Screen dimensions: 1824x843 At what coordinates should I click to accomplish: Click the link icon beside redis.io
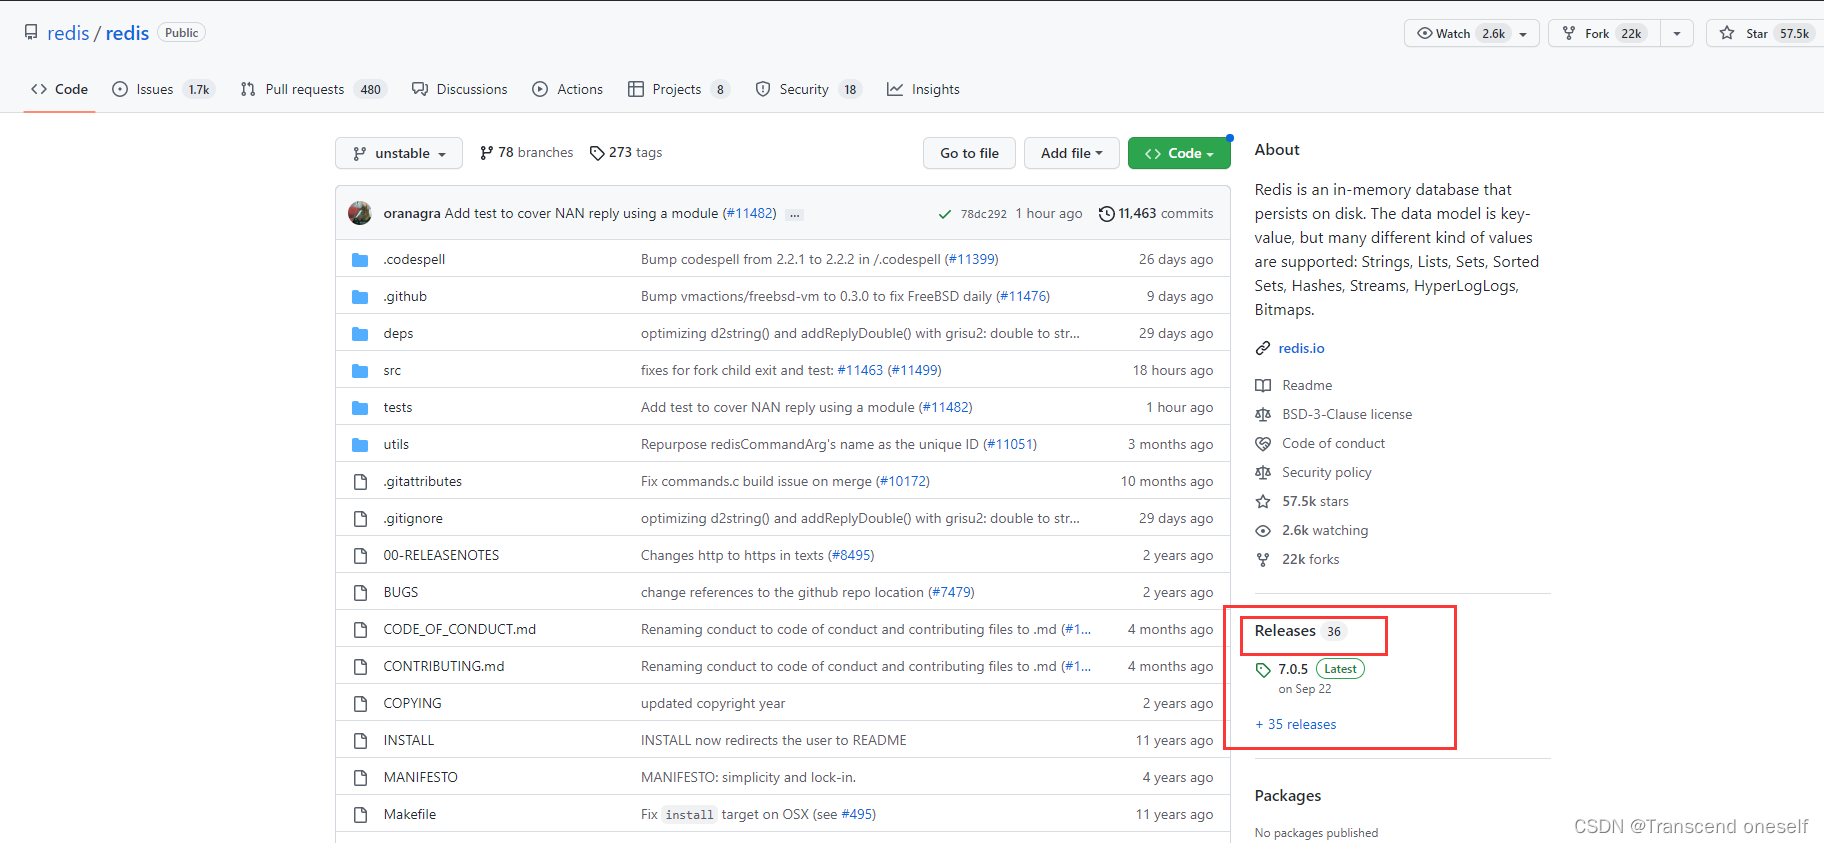pyautogui.click(x=1263, y=348)
